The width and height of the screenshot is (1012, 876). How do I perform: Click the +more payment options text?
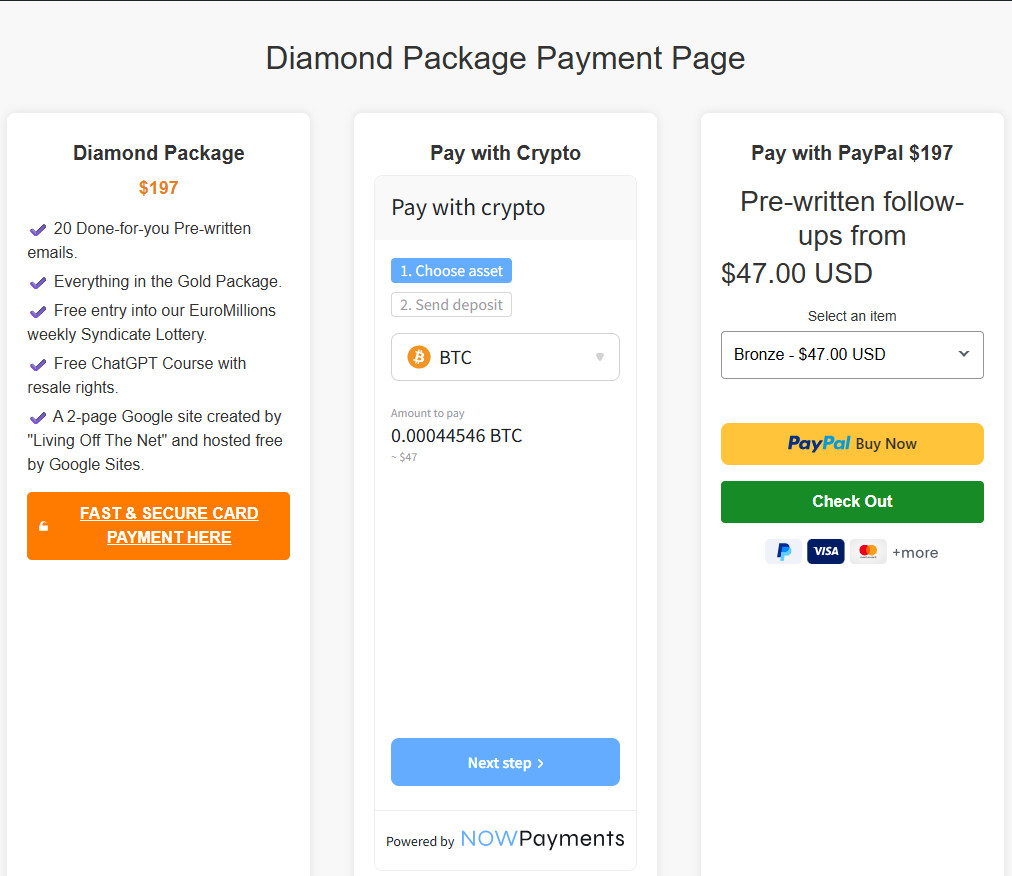click(915, 553)
